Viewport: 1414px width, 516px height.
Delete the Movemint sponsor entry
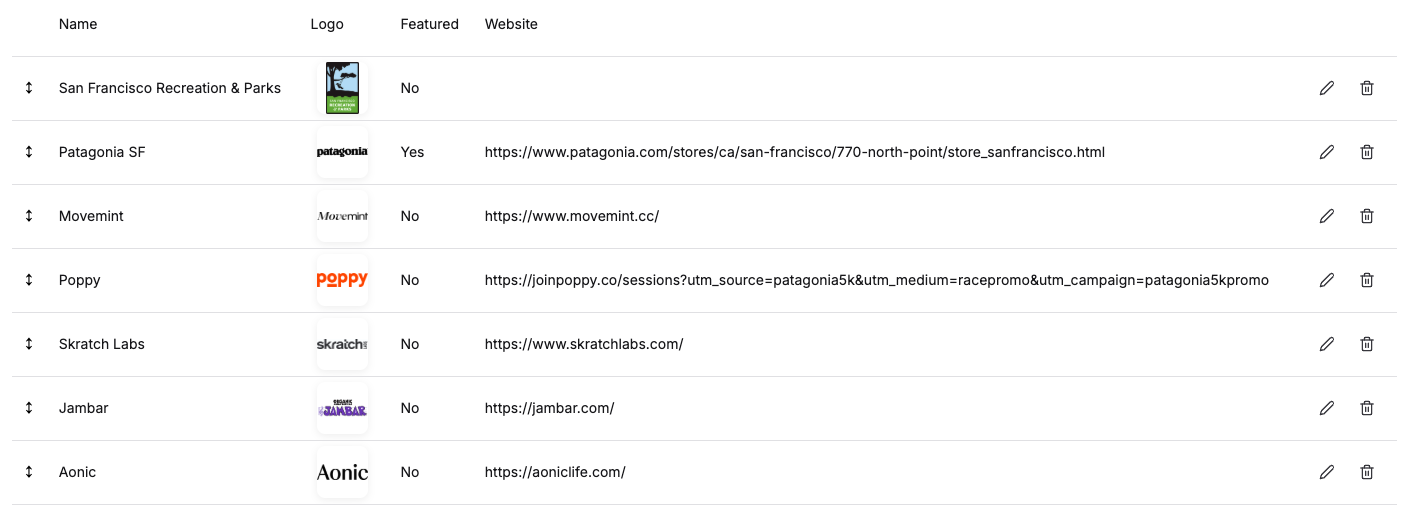click(1367, 216)
